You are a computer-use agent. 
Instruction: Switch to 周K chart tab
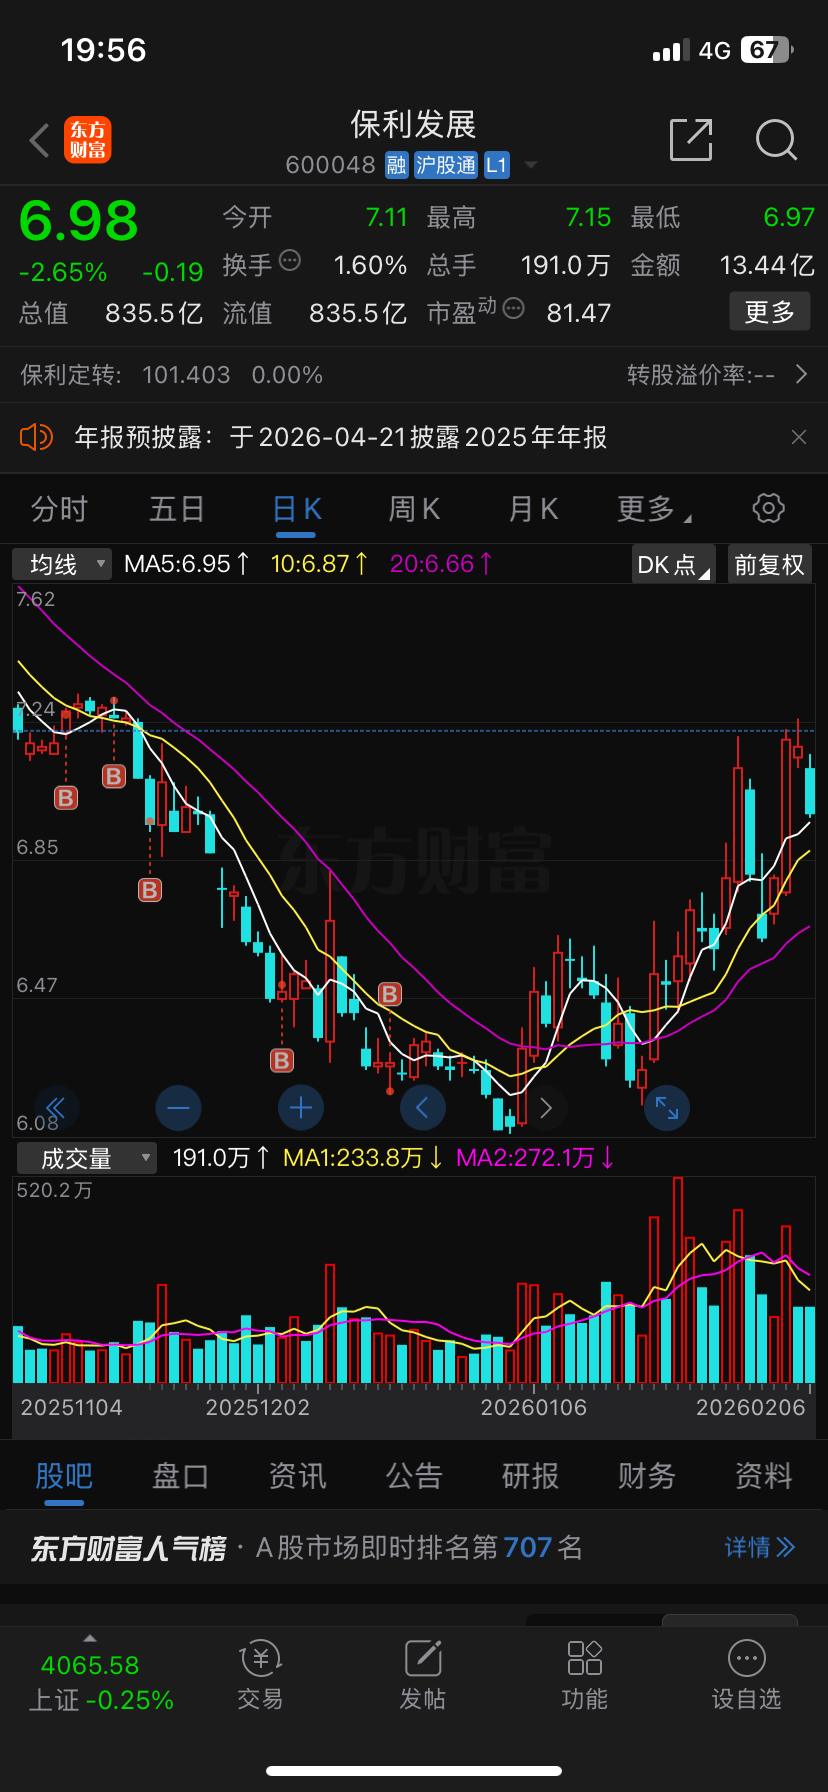414,509
